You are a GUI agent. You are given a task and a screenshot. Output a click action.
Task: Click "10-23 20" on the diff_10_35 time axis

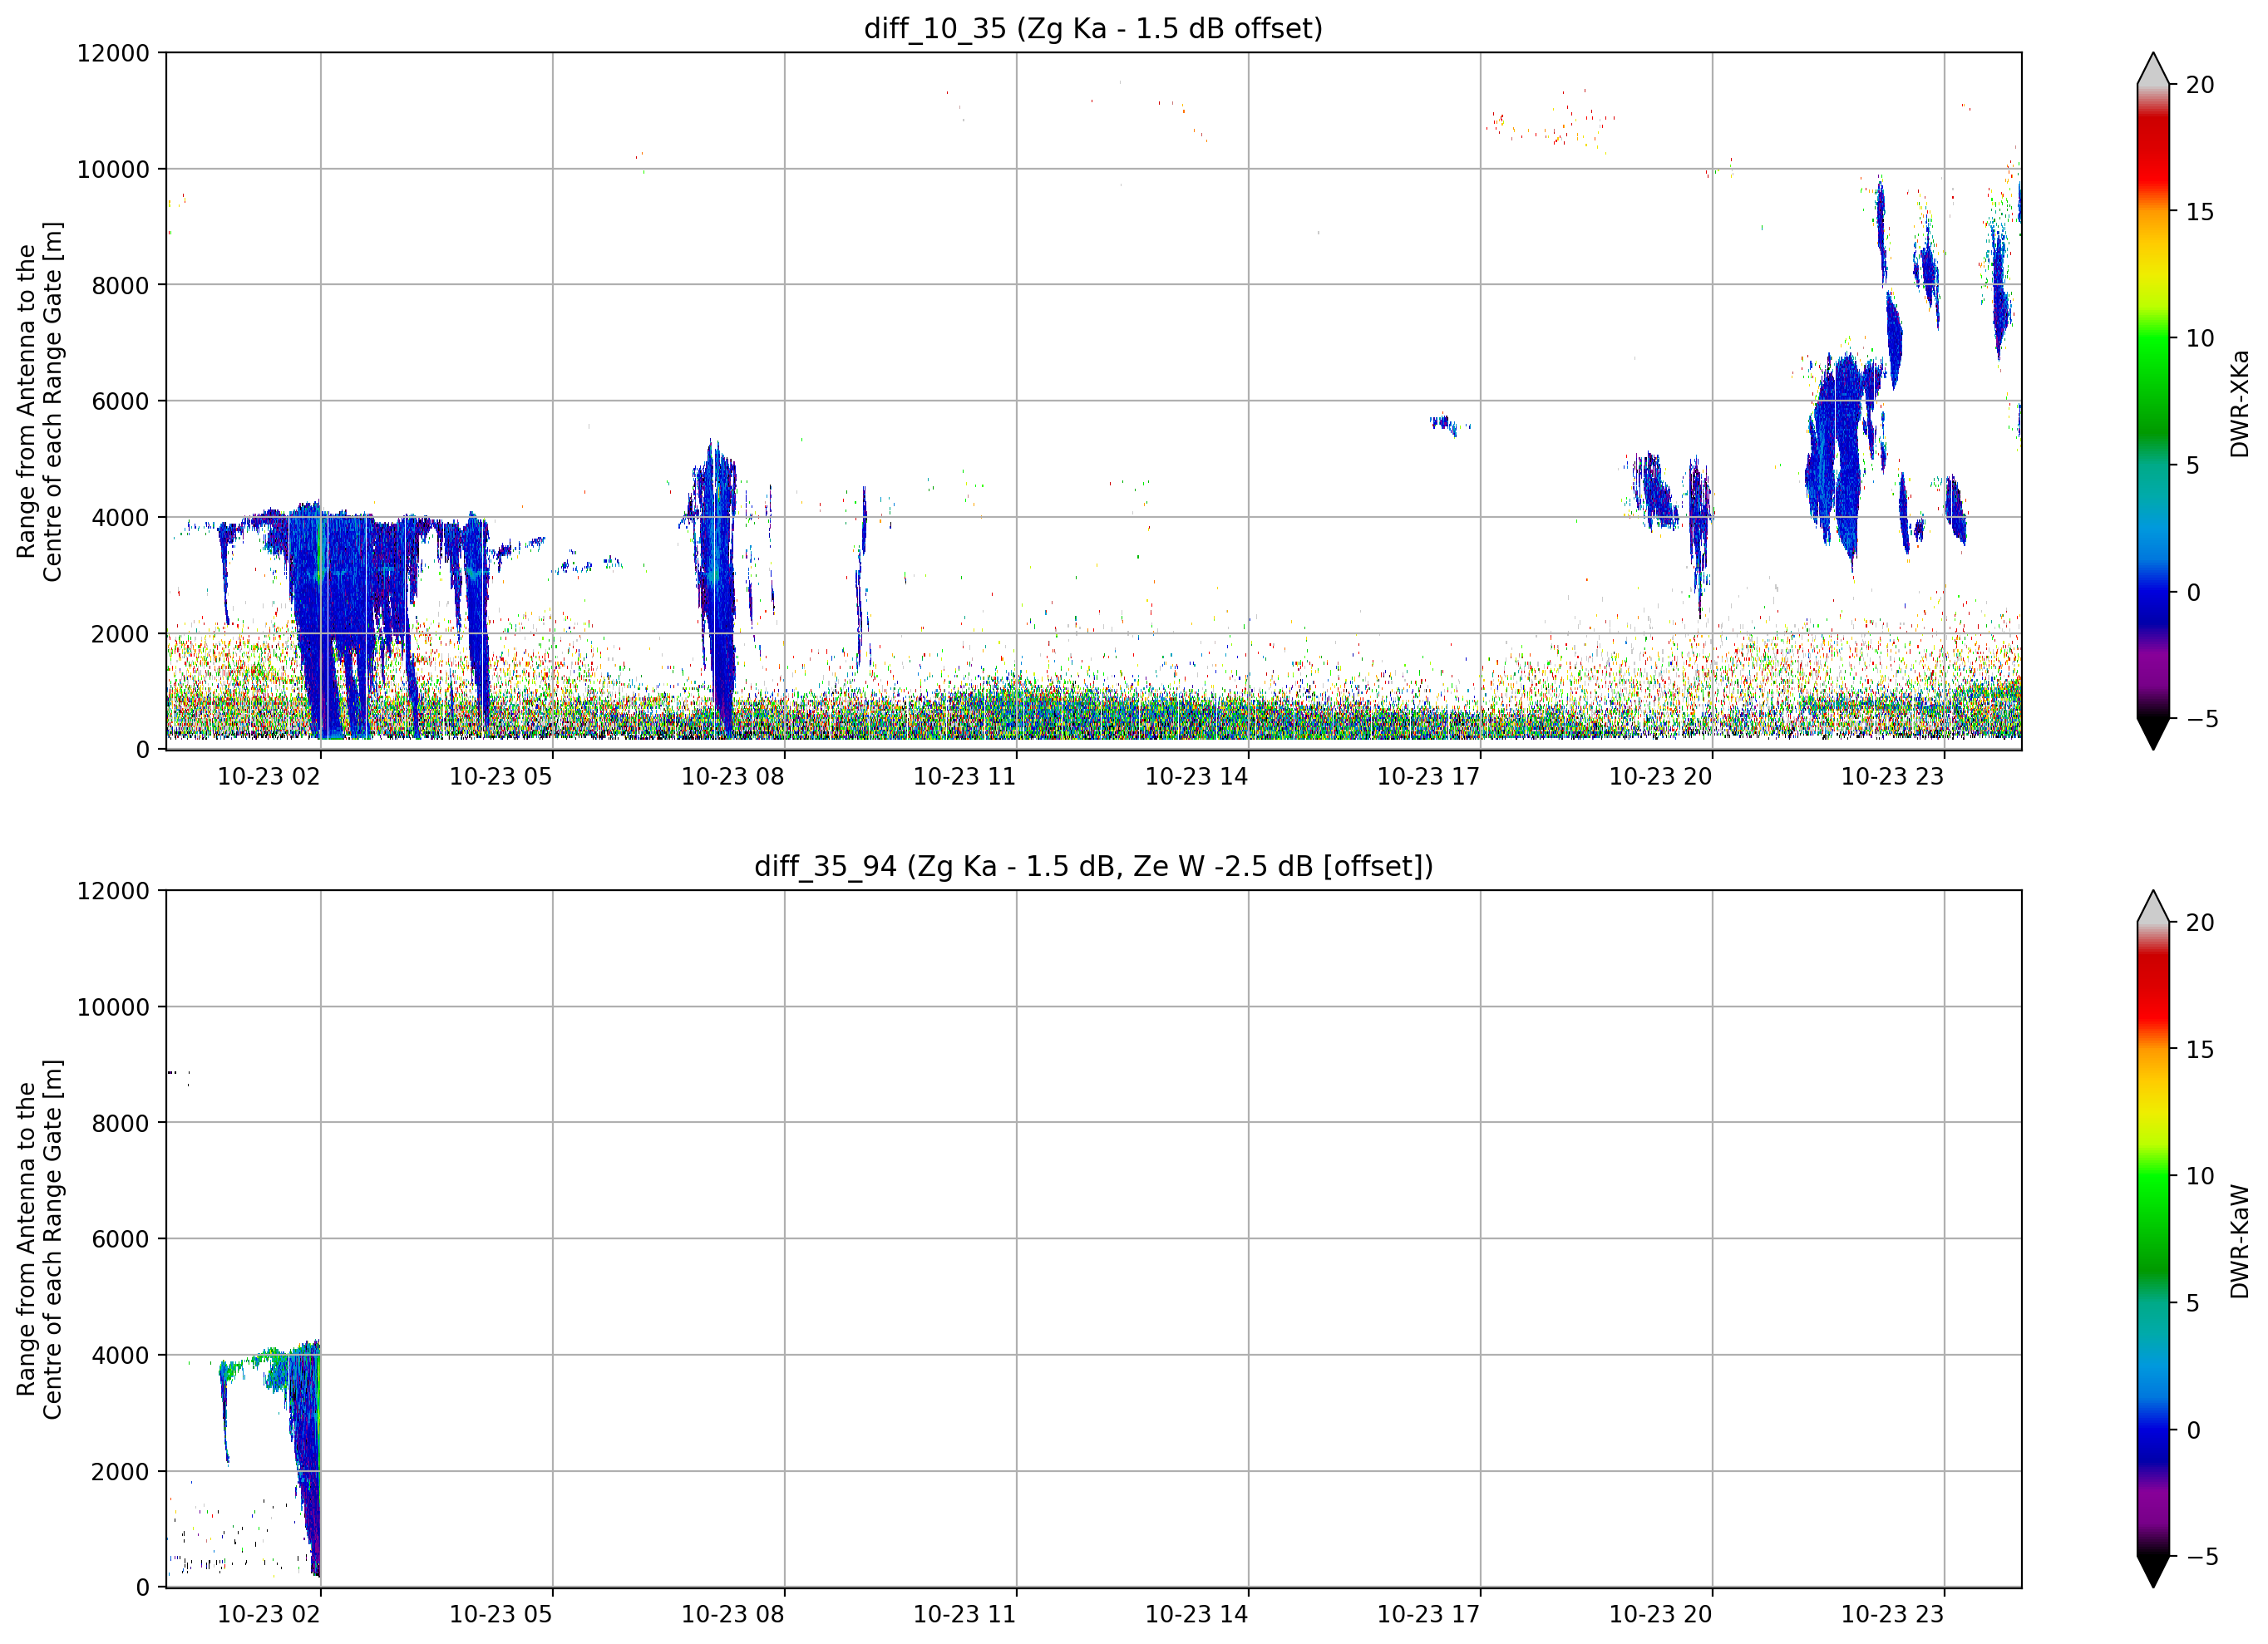point(1661,777)
